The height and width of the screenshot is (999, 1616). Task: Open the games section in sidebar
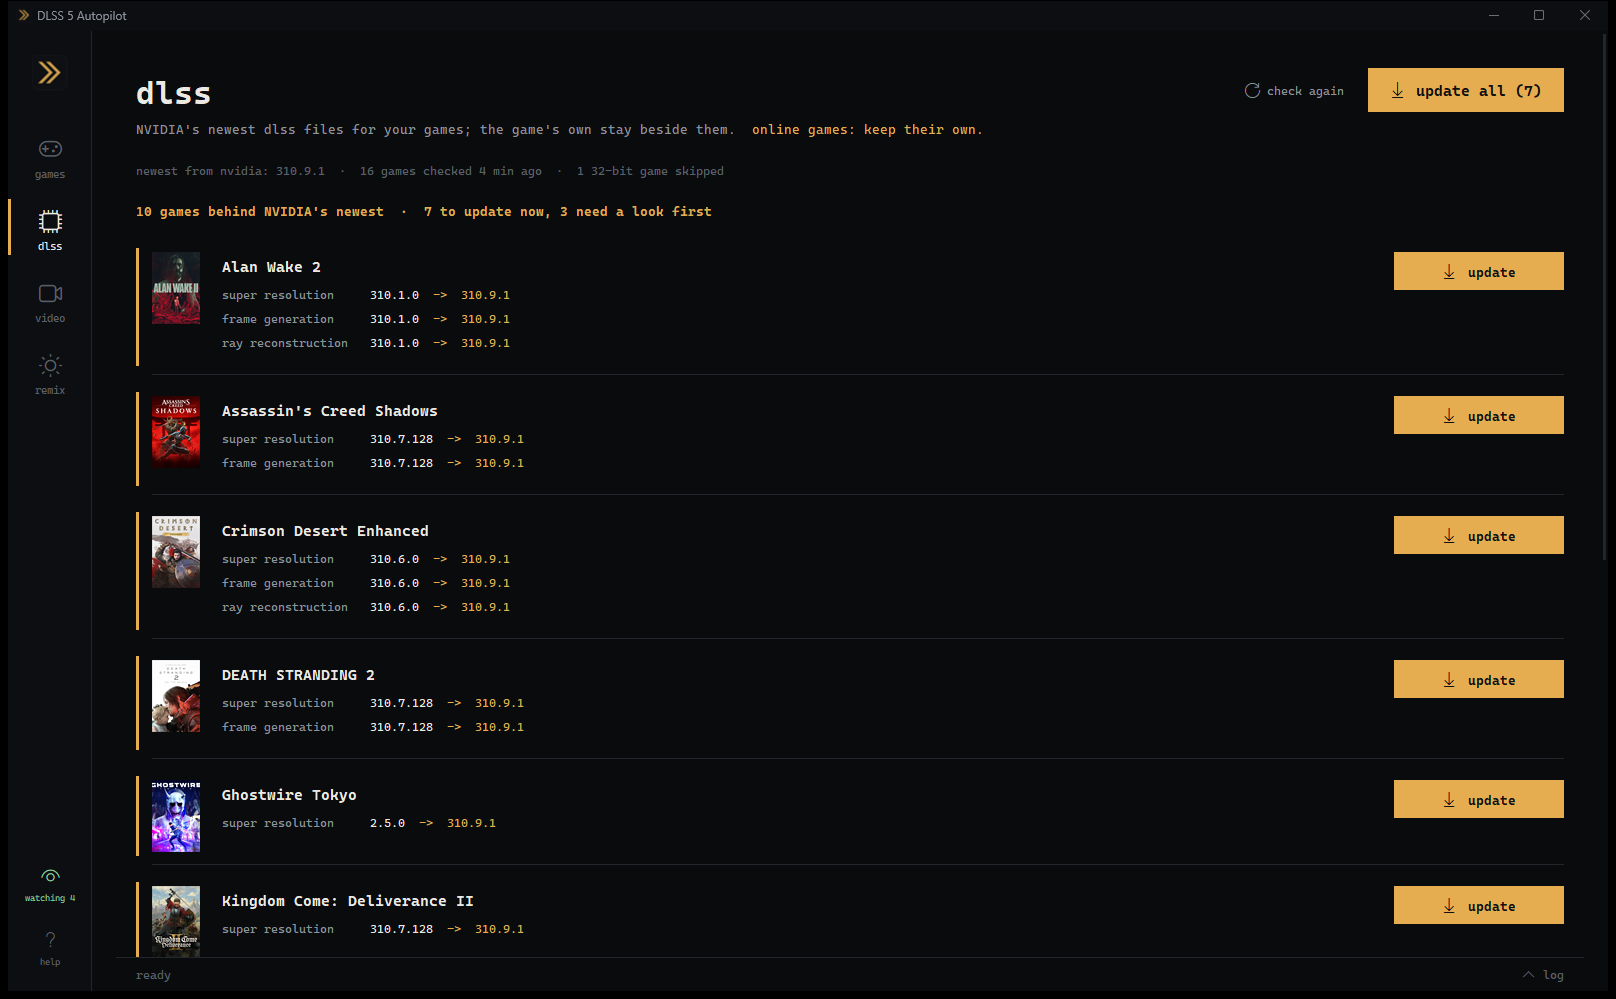pyautogui.click(x=50, y=158)
